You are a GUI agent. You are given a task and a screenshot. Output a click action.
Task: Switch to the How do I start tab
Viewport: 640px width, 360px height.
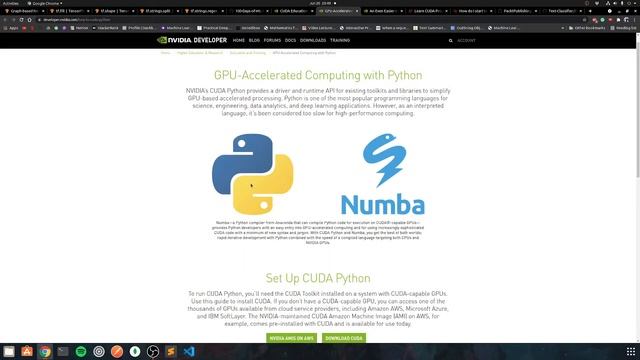(x=472, y=11)
